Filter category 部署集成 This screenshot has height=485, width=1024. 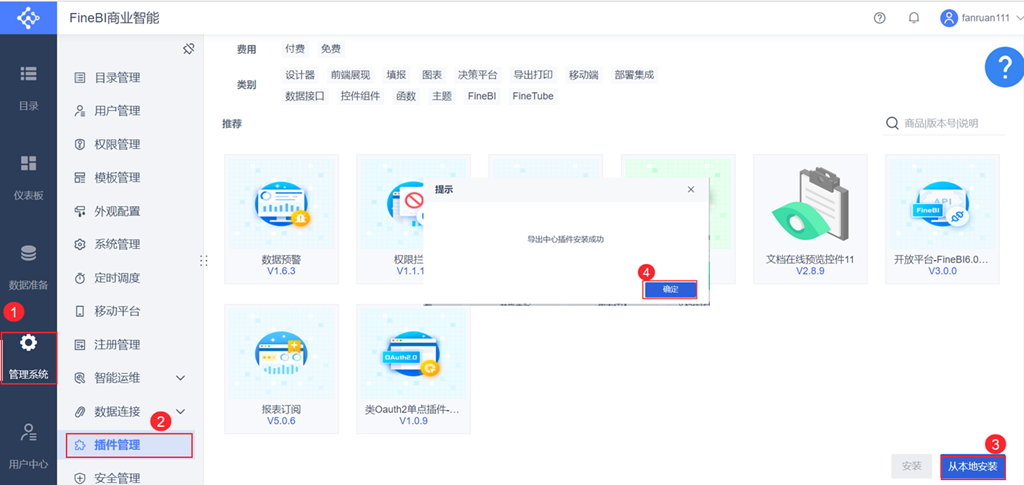tap(634, 75)
